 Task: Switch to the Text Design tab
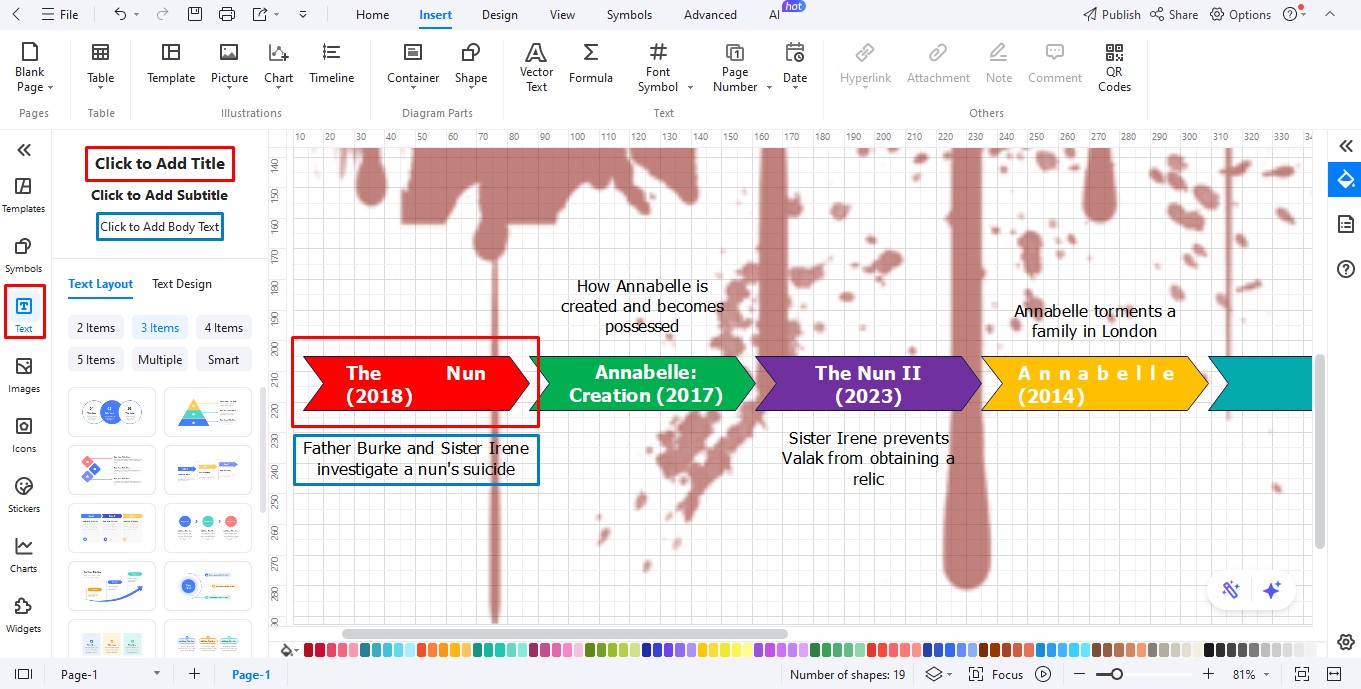[x=182, y=284]
